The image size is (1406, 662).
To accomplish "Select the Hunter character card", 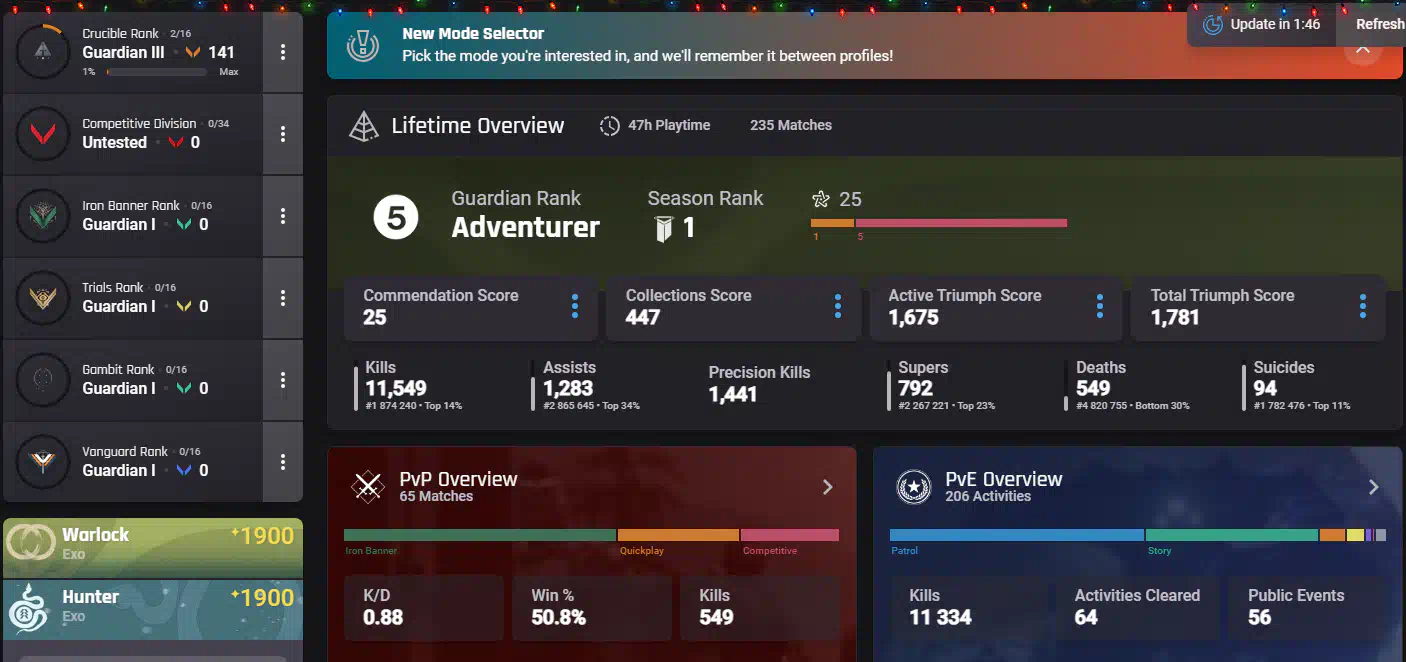I will click(x=153, y=609).
